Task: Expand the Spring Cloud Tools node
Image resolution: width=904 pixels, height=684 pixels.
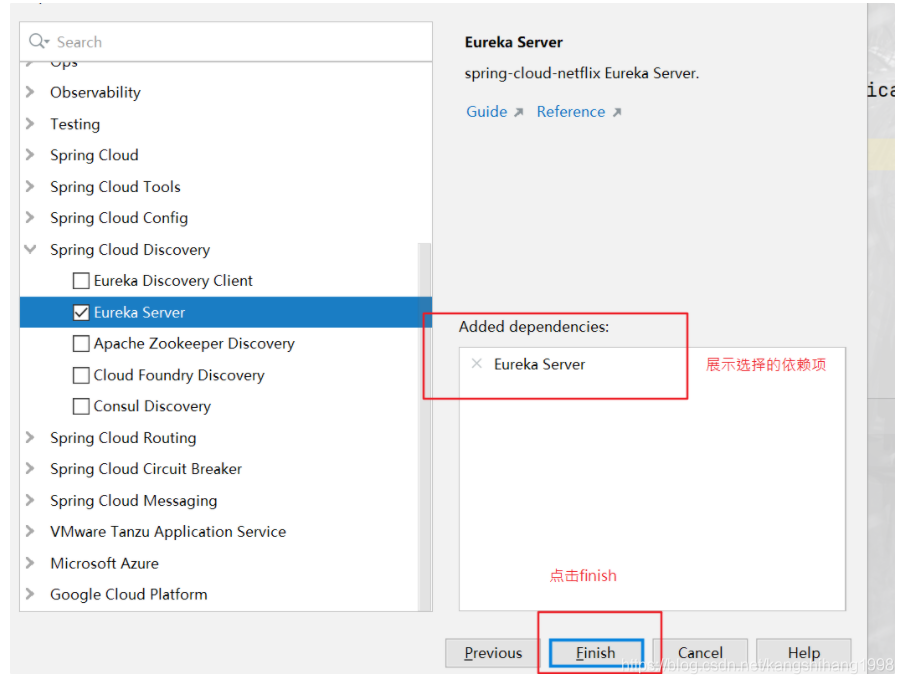Action: [x=31, y=186]
